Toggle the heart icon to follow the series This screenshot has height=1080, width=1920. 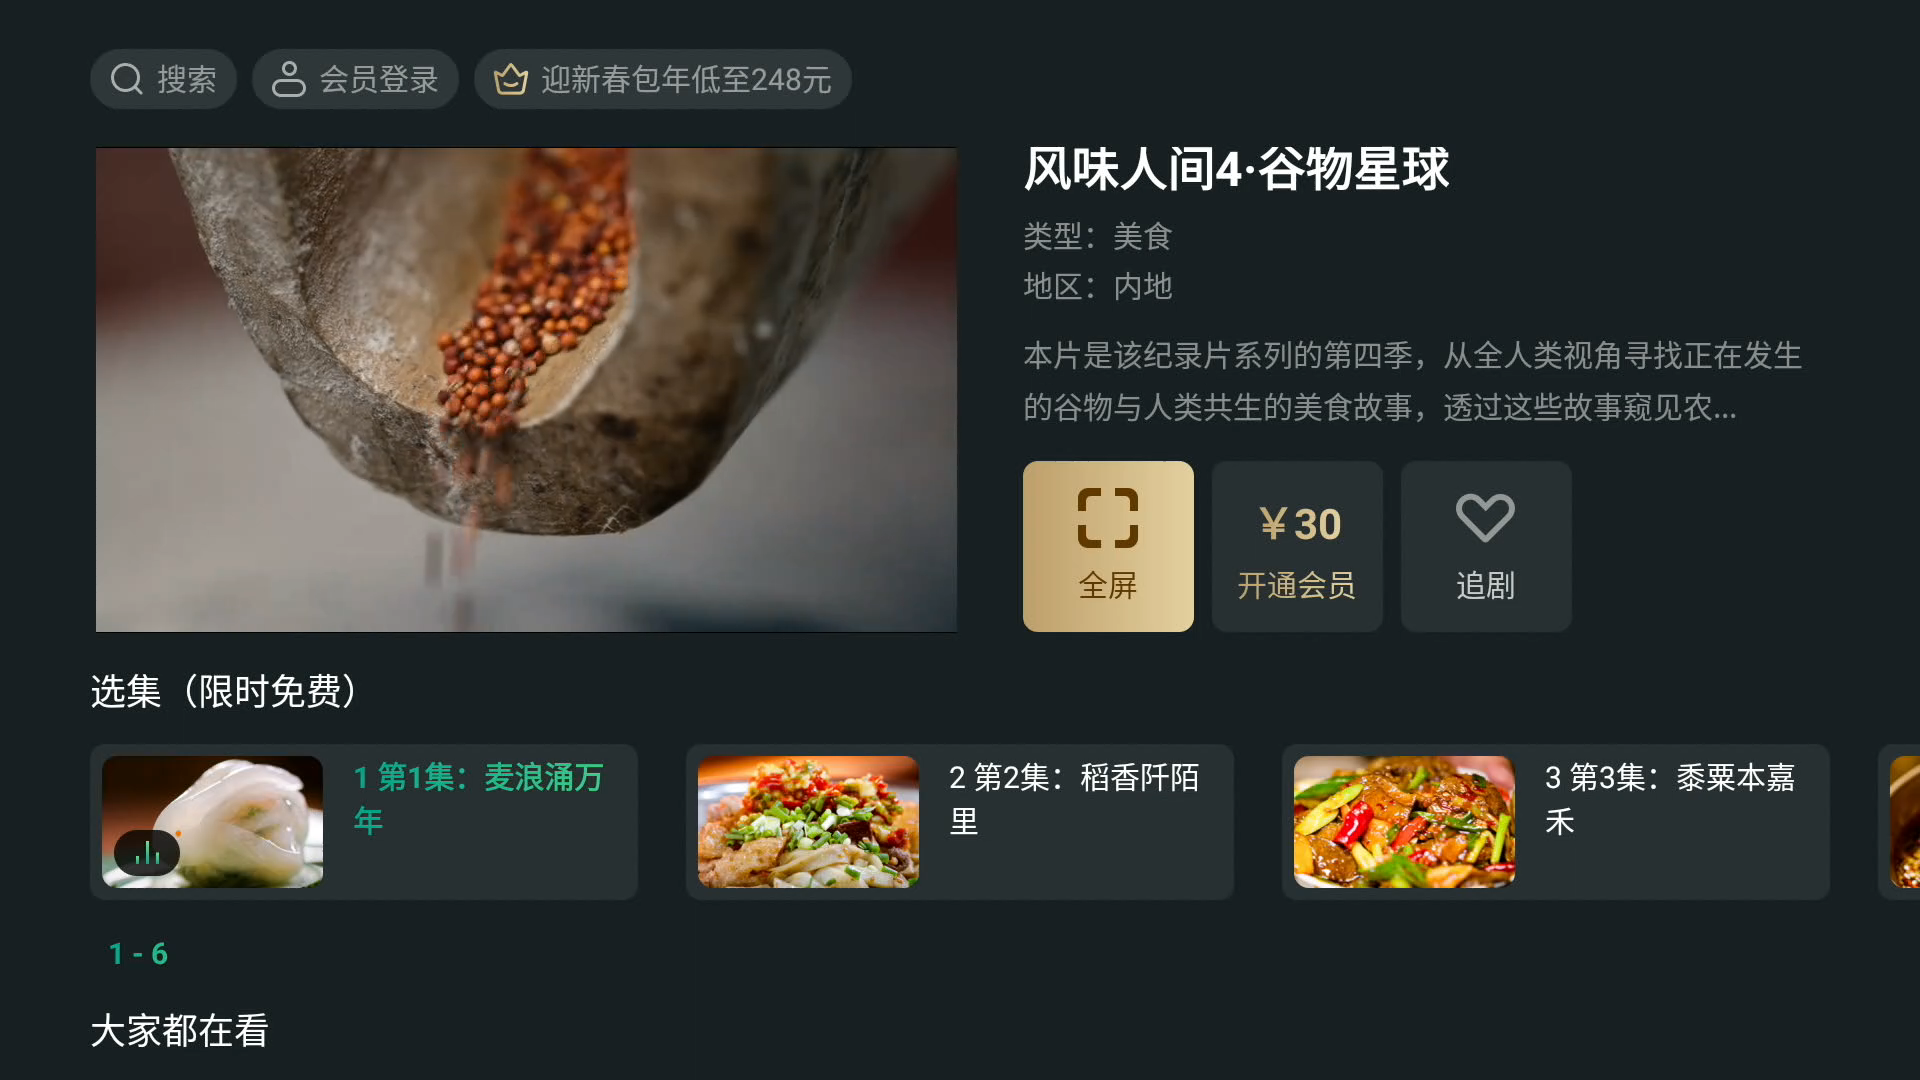1485,518
